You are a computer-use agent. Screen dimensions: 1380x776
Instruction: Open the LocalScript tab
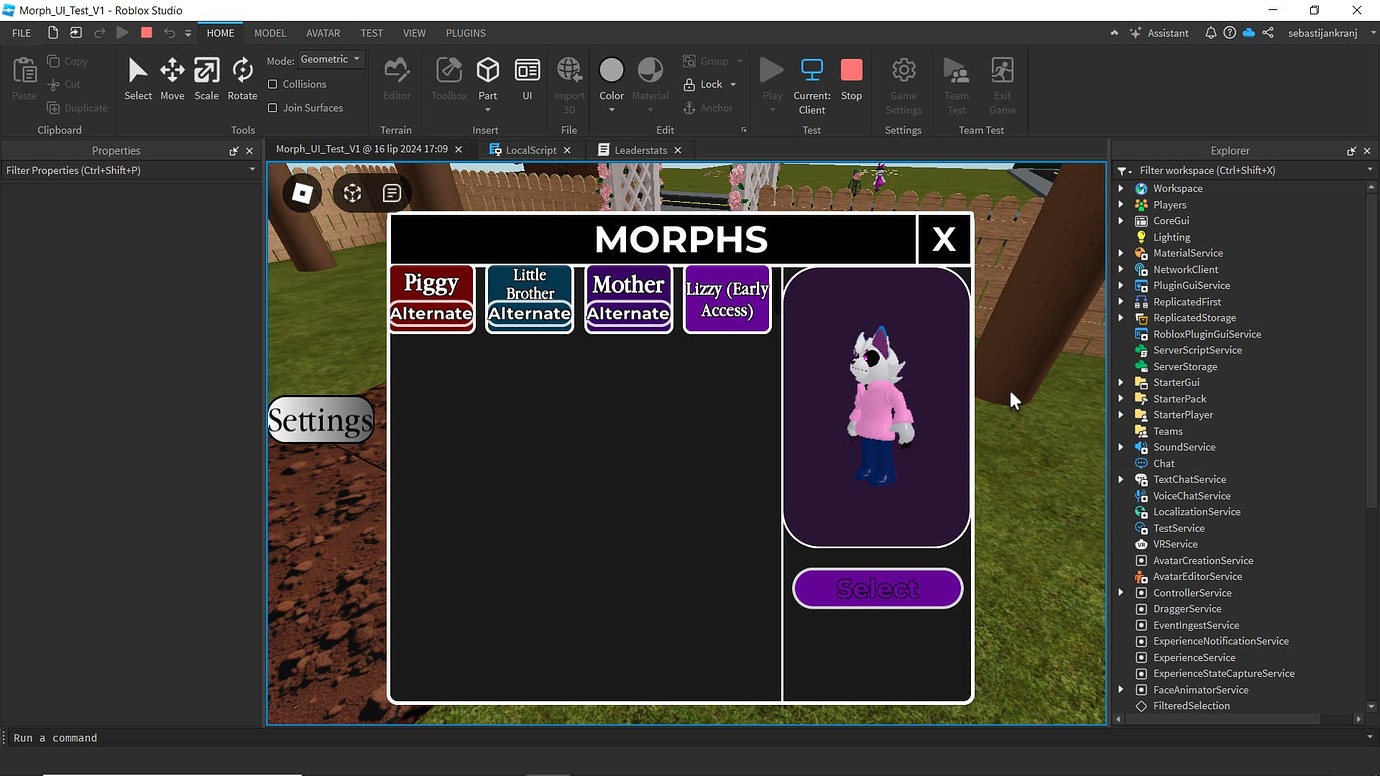point(530,149)
